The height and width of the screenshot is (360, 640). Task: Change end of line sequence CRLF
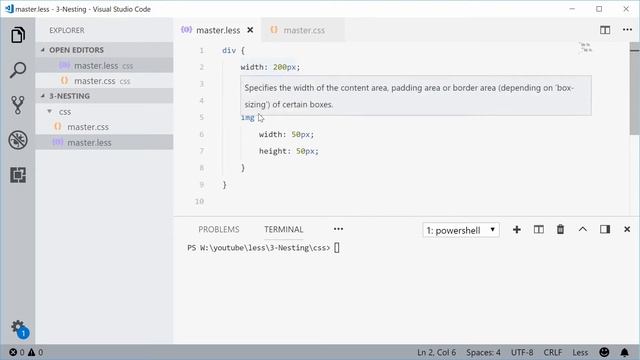[553, 352]
